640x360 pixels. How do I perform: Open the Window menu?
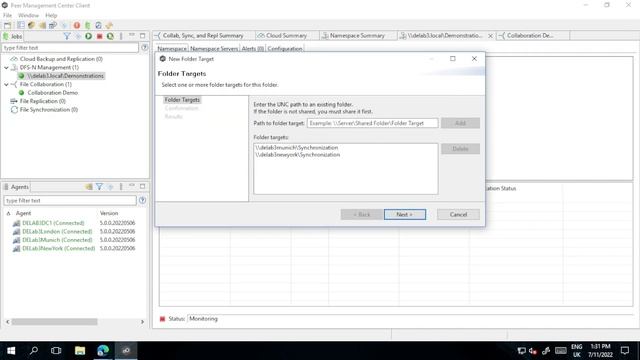point(29,16)
